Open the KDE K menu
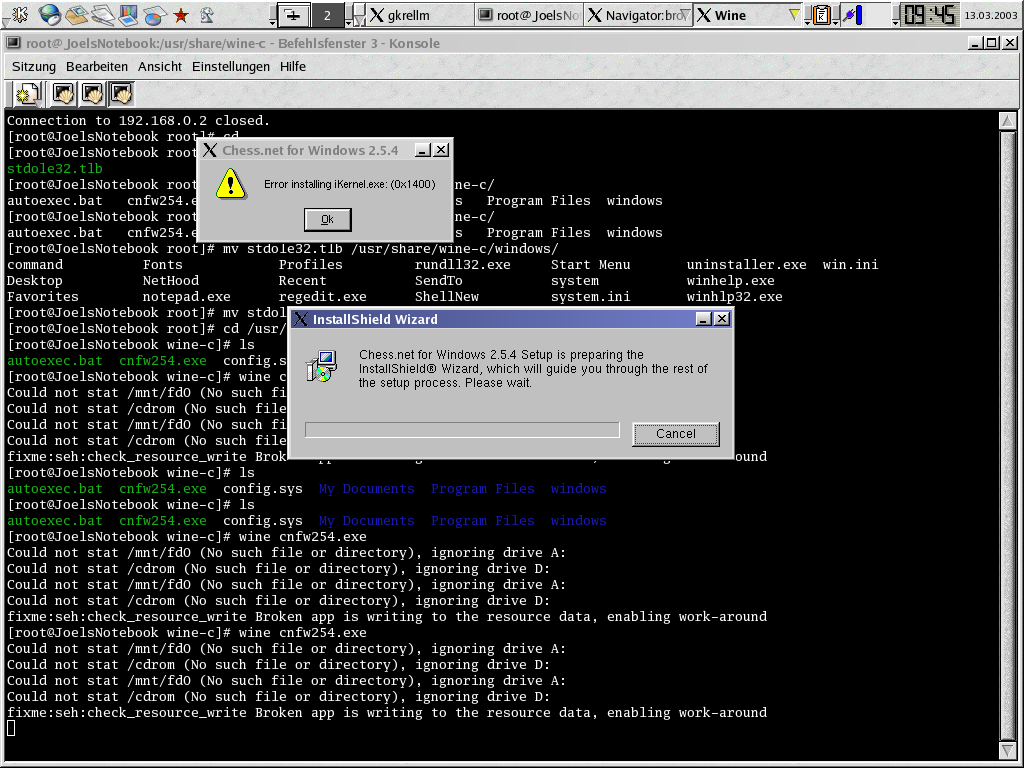 pos(20,15)
